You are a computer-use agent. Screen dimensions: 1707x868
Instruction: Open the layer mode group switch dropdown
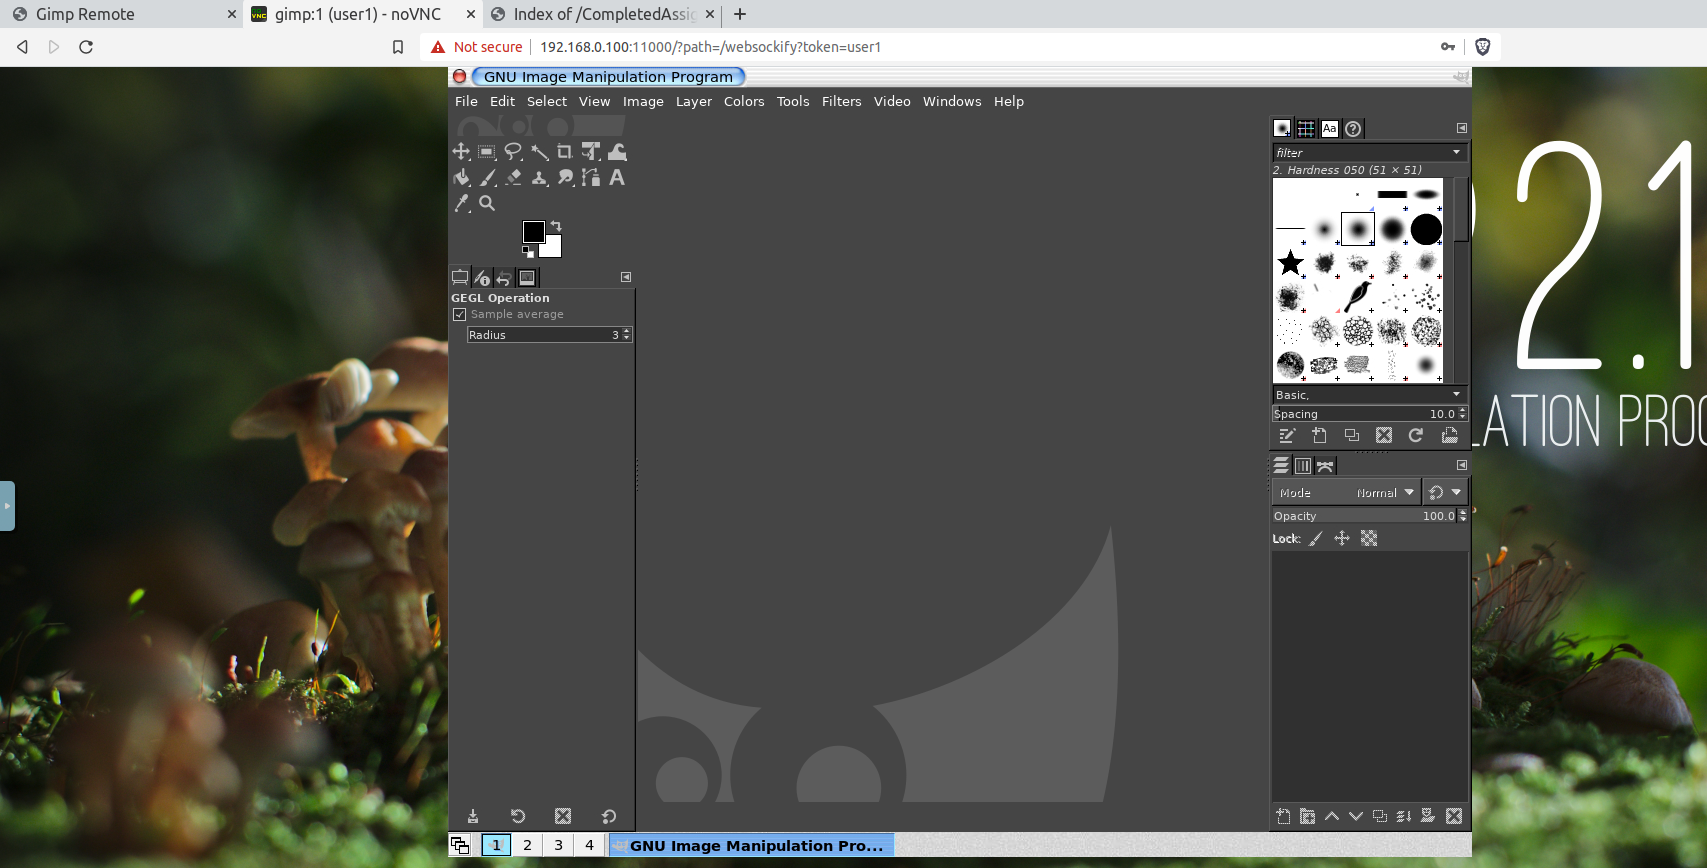click(1445, 492)
